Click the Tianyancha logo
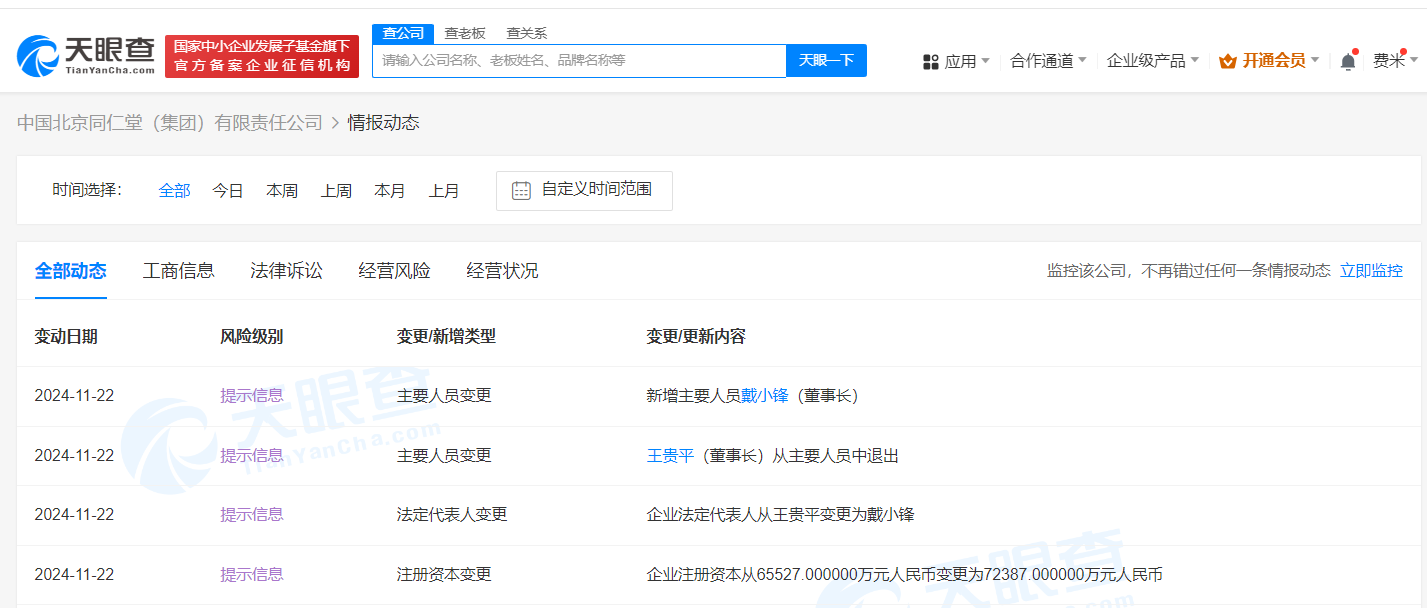Viewport: 1427px width, 608px height. [86, 55]
